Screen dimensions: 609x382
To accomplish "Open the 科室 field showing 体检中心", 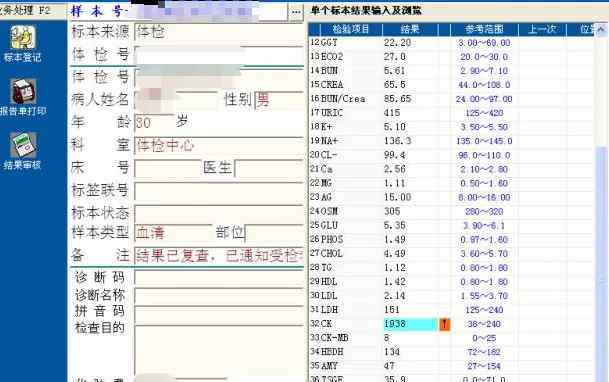I will (x=219, y=146).
